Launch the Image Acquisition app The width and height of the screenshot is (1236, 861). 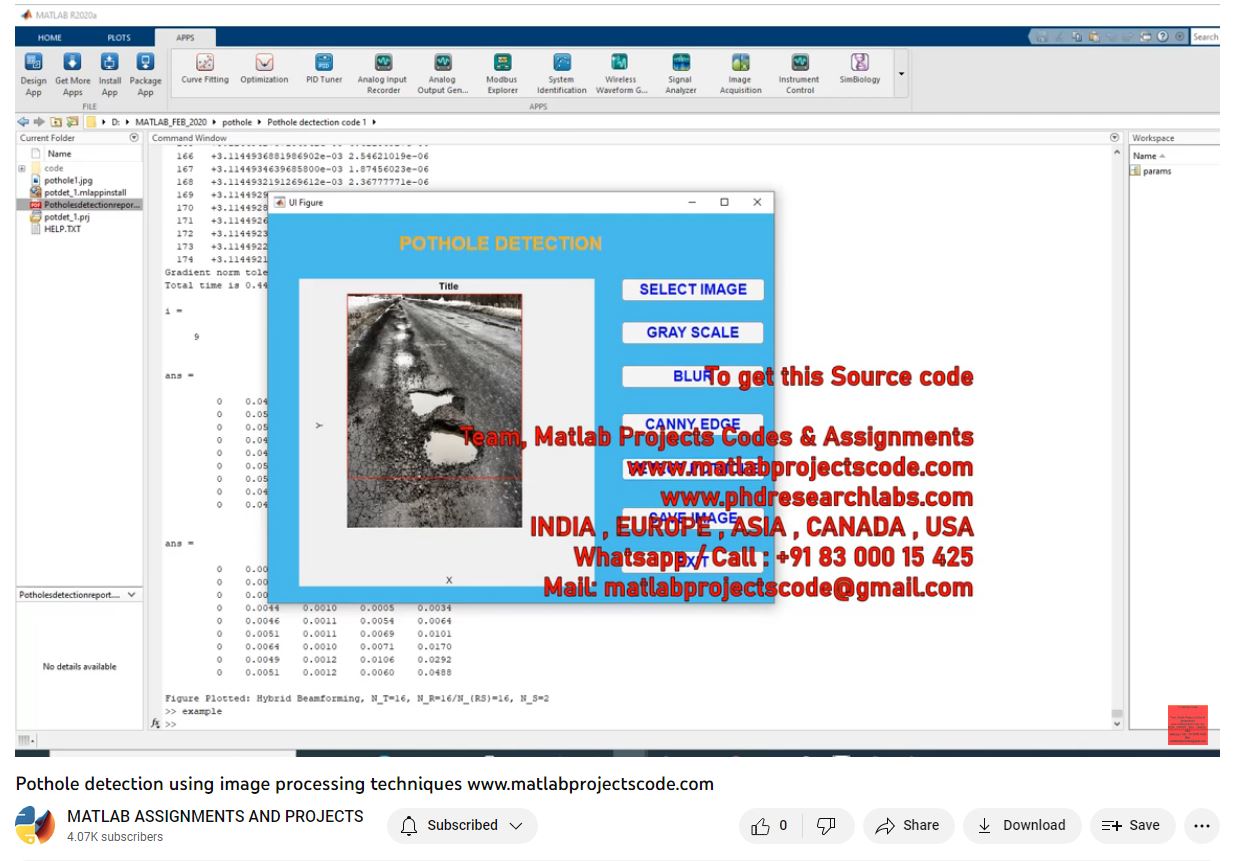tap(740, 74)
